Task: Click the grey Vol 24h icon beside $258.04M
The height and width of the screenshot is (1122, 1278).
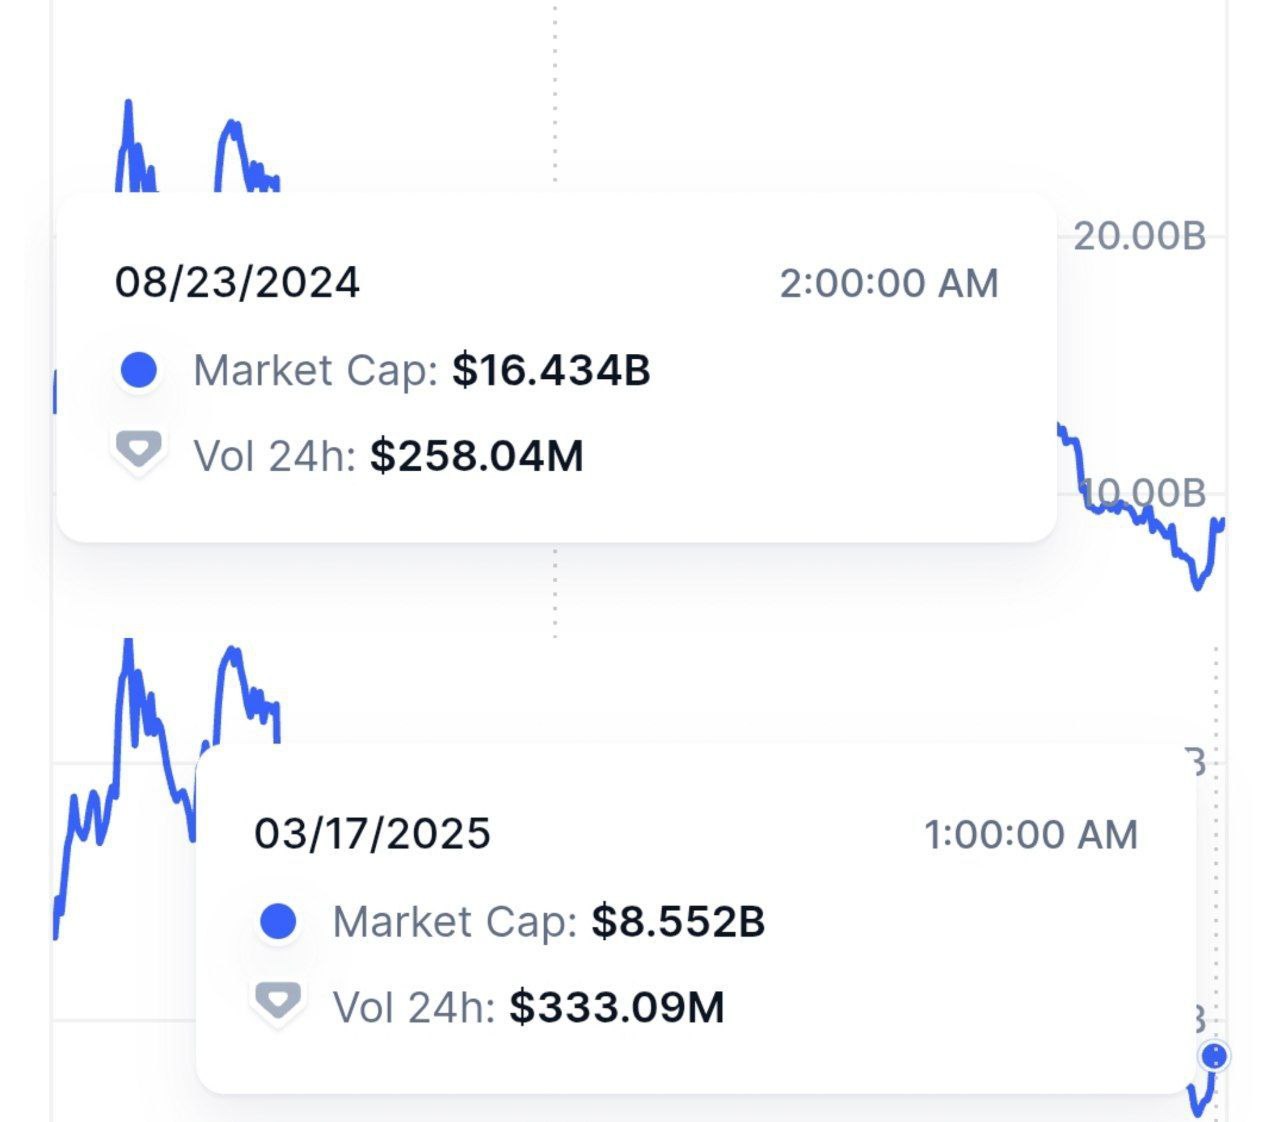Action: pyautogui.click(x=138, y=451)
